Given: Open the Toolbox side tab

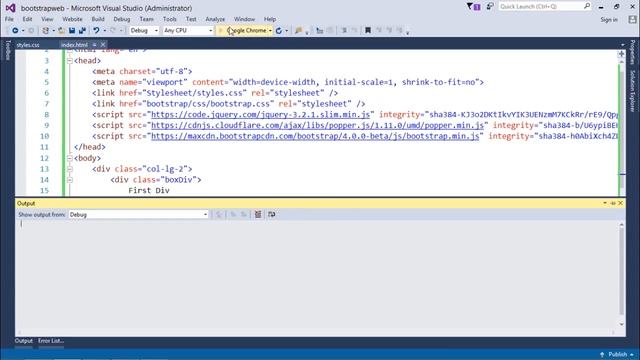Looking at the screenshot, I should 7,50.
